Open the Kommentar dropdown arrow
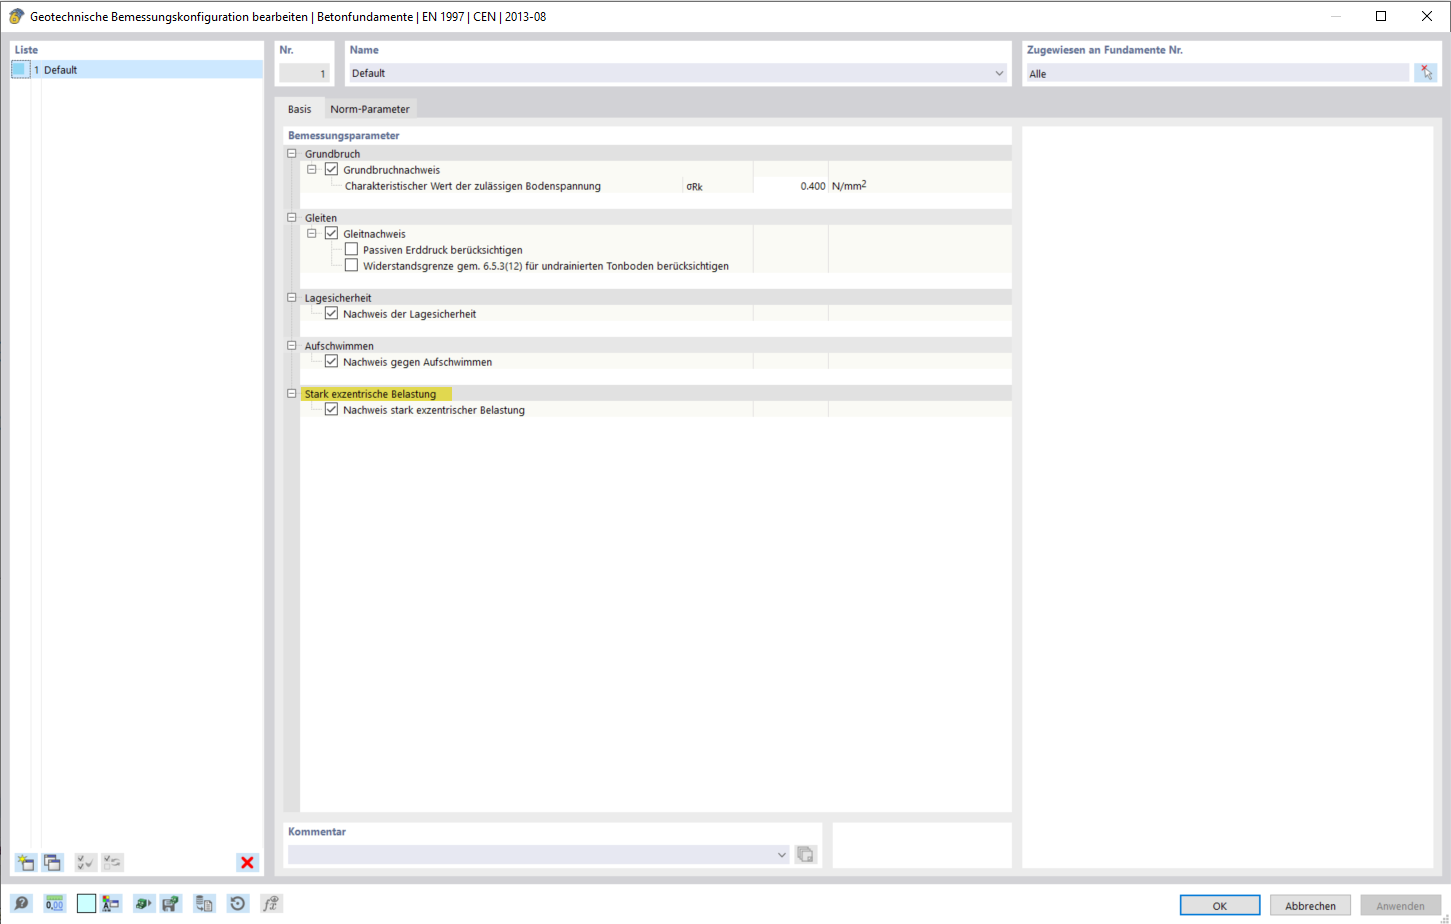The width and height of the screenshot is (1451, 924). click(781, 855)
